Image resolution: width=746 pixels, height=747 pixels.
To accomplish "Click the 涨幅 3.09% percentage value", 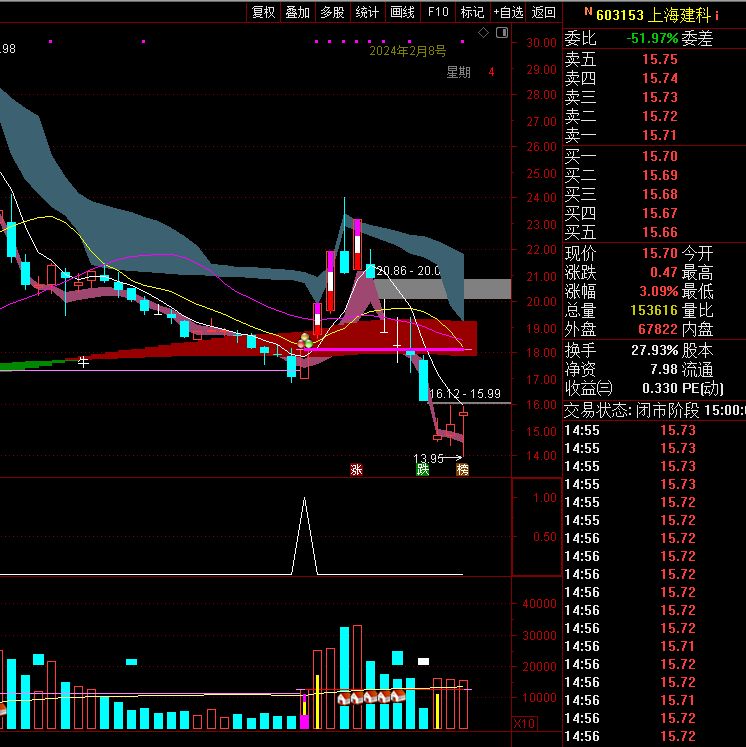I will (x=659, y=291).
